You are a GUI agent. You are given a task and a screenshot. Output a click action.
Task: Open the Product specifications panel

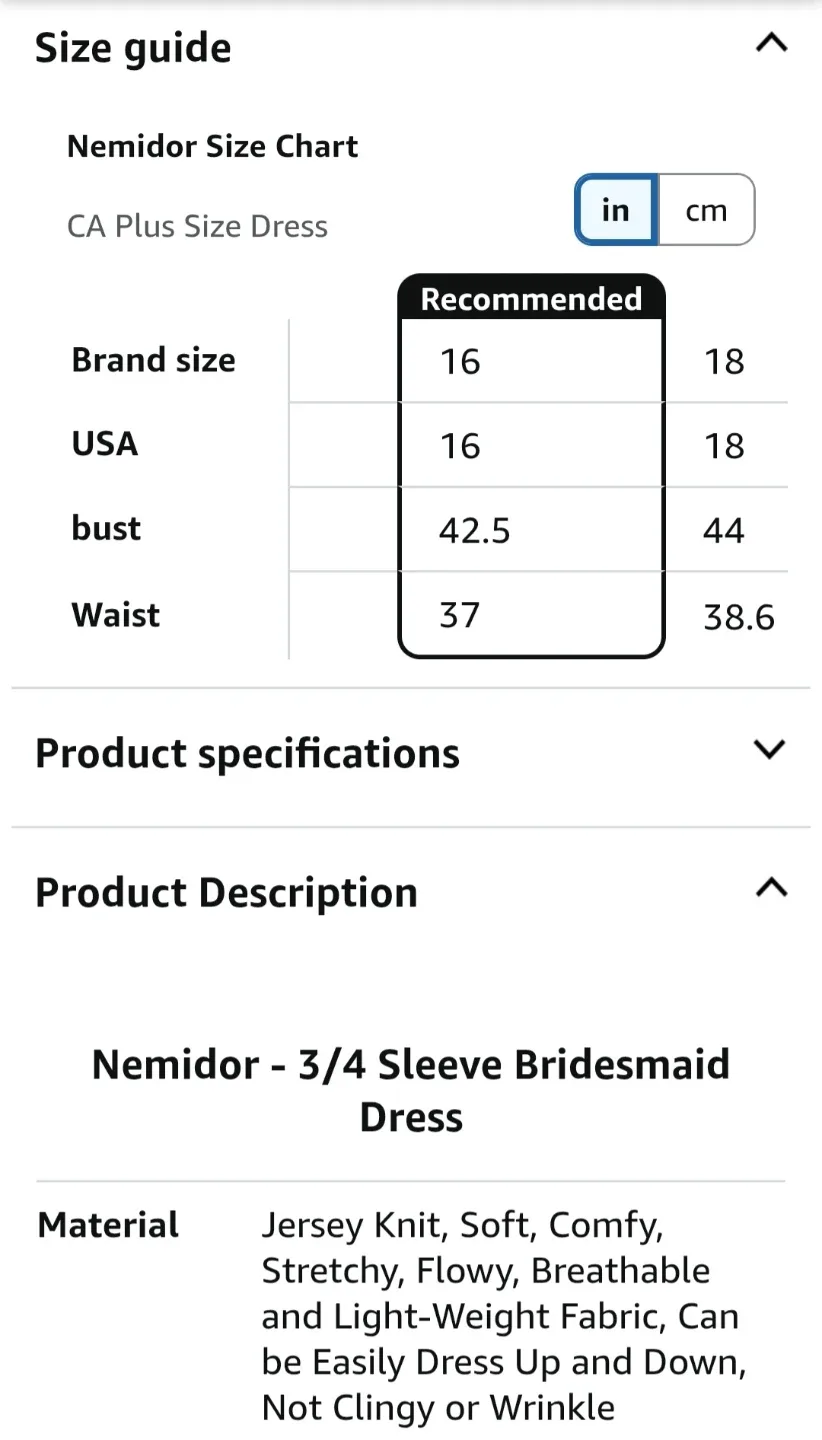246,753
